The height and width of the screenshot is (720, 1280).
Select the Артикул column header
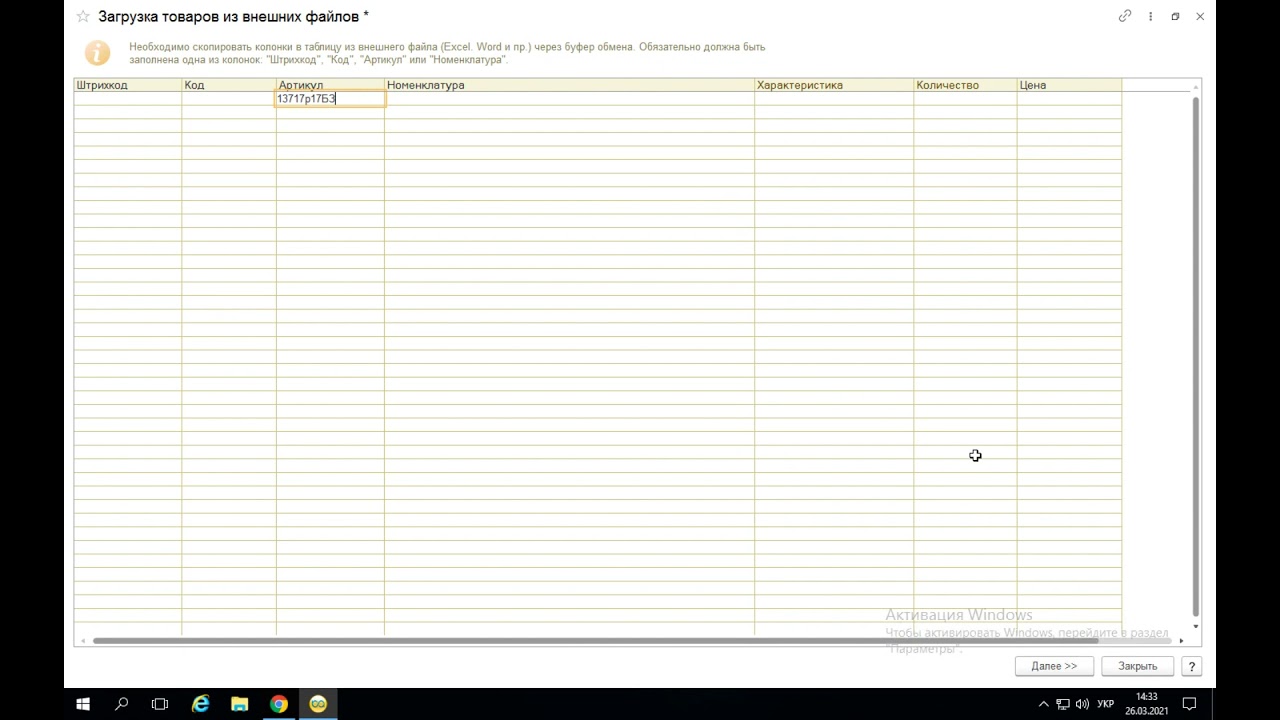330,85
